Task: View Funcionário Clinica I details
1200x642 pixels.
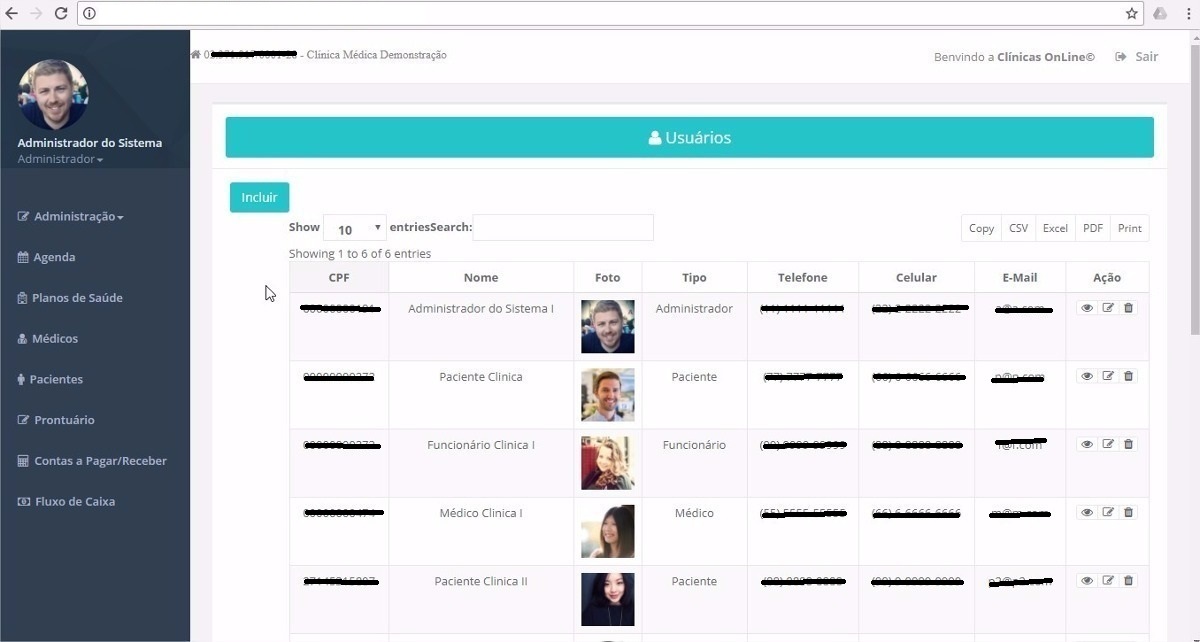Action: pyautogui.click(x=1087, y=443)
